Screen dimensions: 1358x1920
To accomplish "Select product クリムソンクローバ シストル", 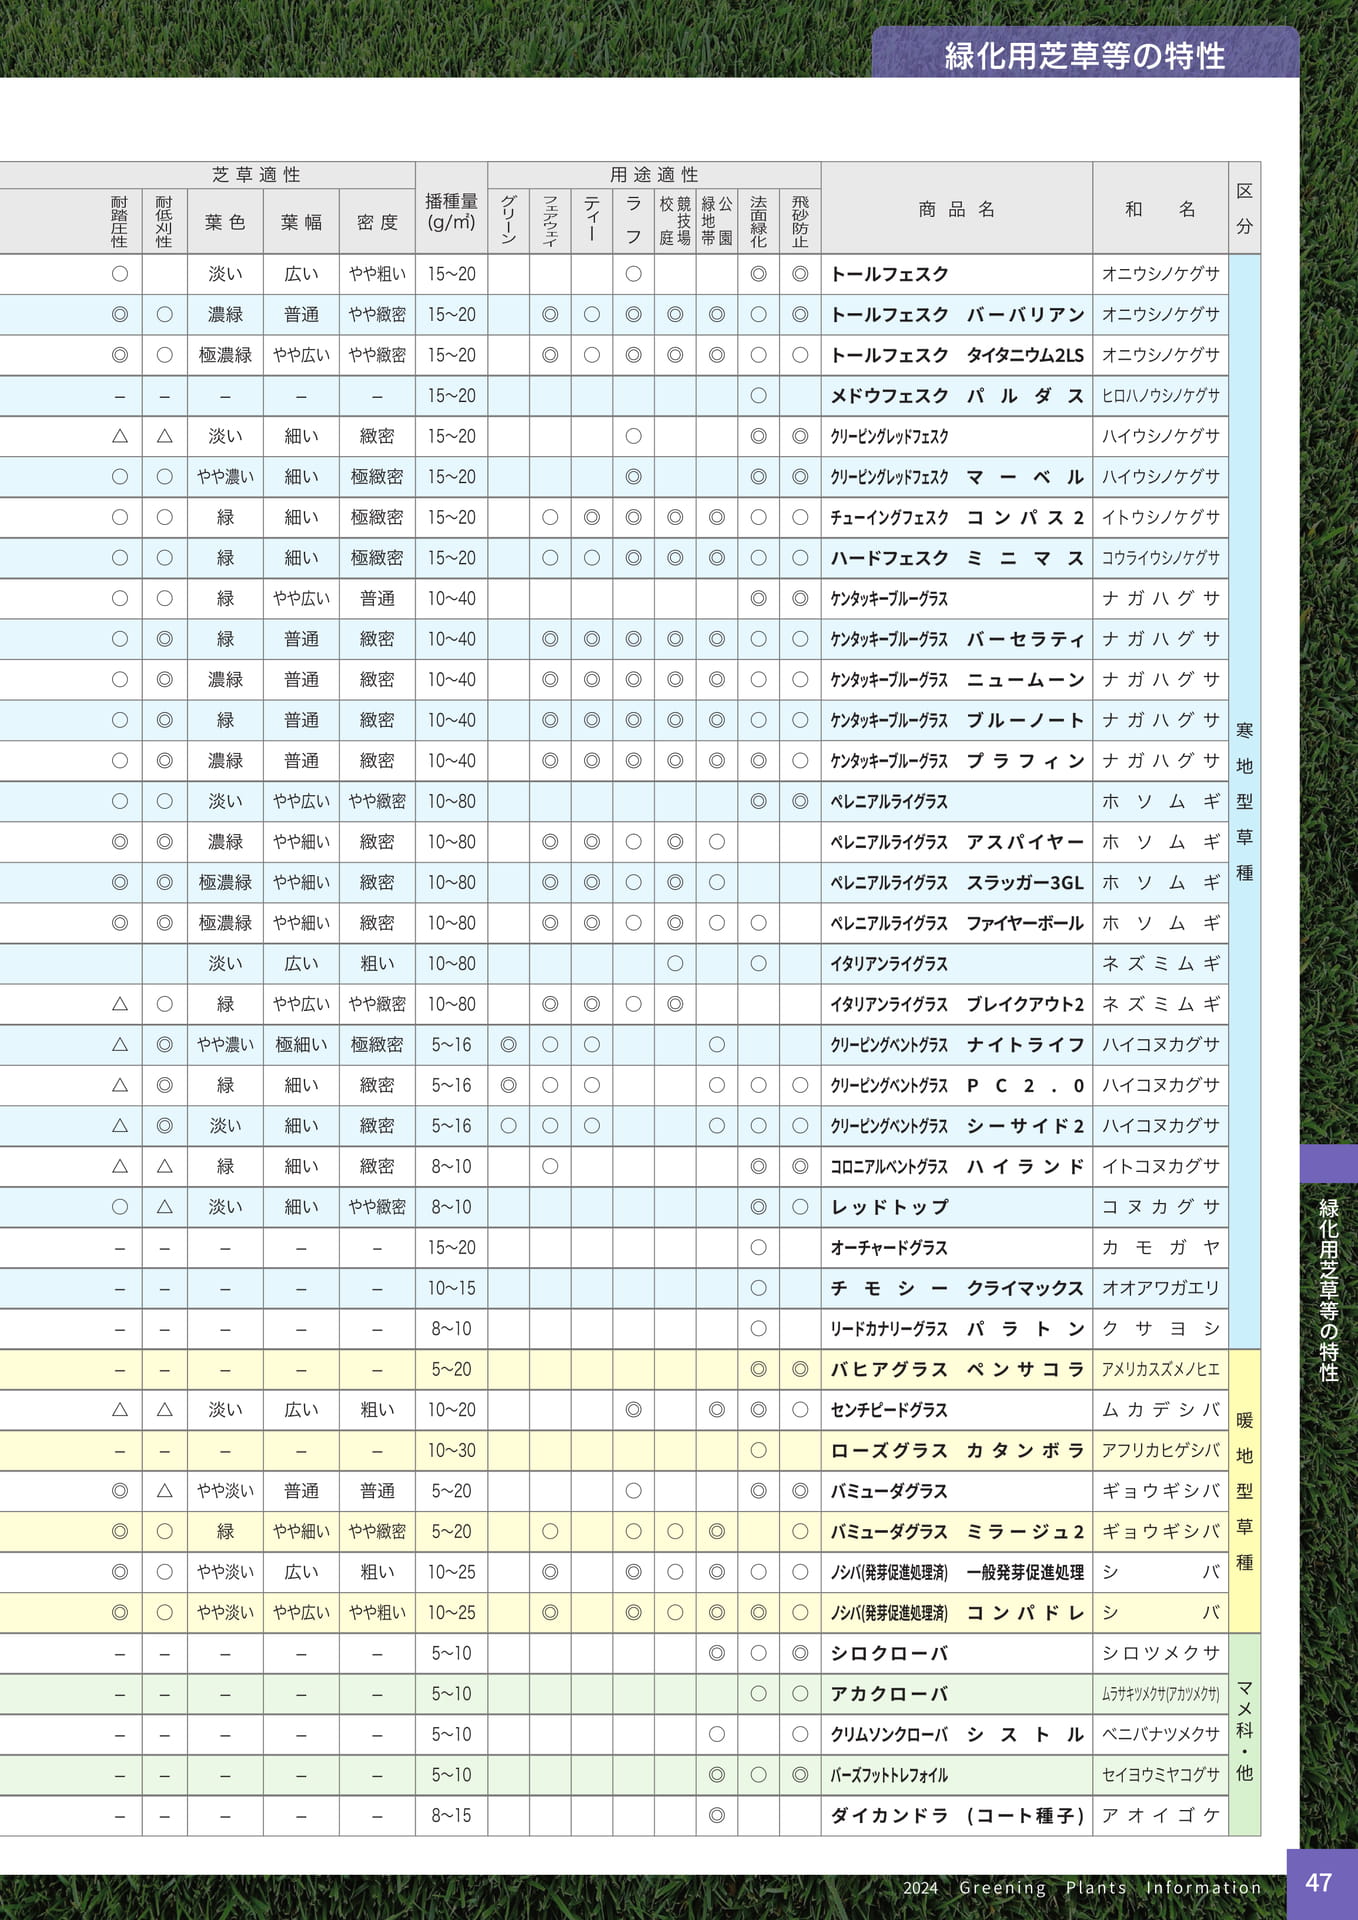I will coord(957,1735).
